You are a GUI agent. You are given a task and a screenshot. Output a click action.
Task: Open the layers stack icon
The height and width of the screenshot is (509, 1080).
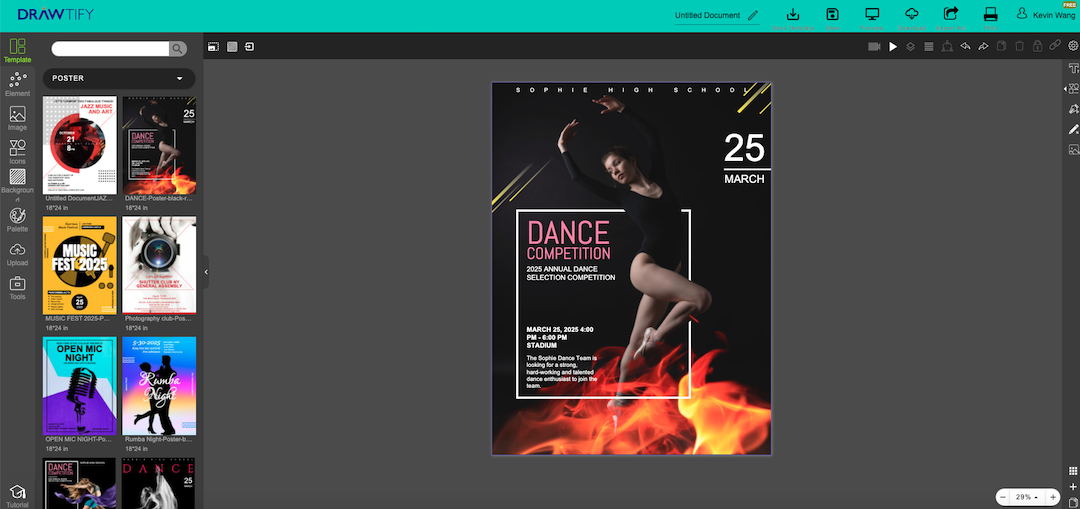click(x=911, y=47)
